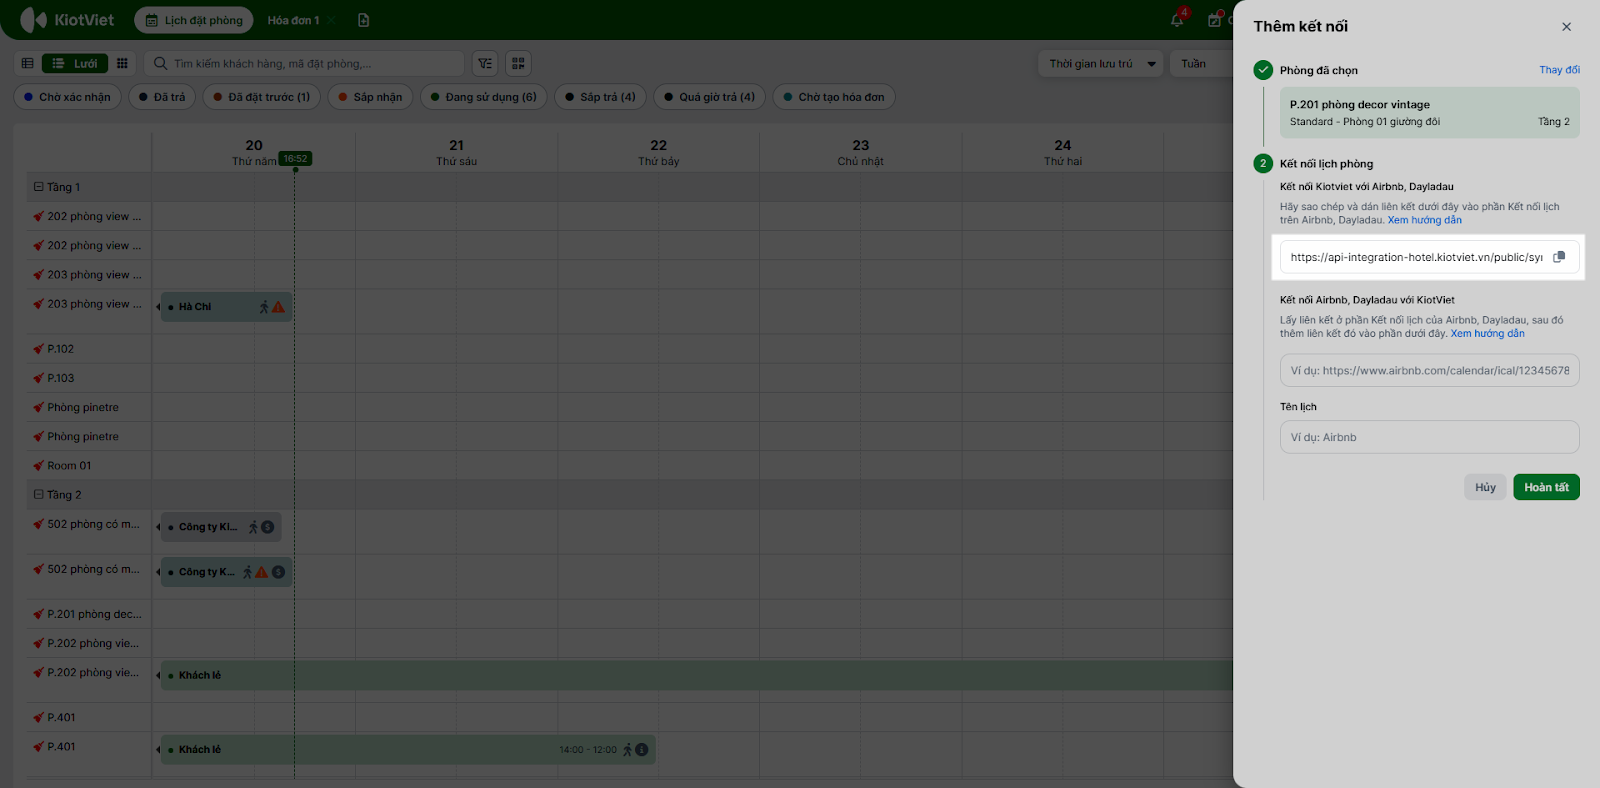Select day 20 Thứ năm column header
The width and height of the screenshot is (1600, 788).
(254, 152)
